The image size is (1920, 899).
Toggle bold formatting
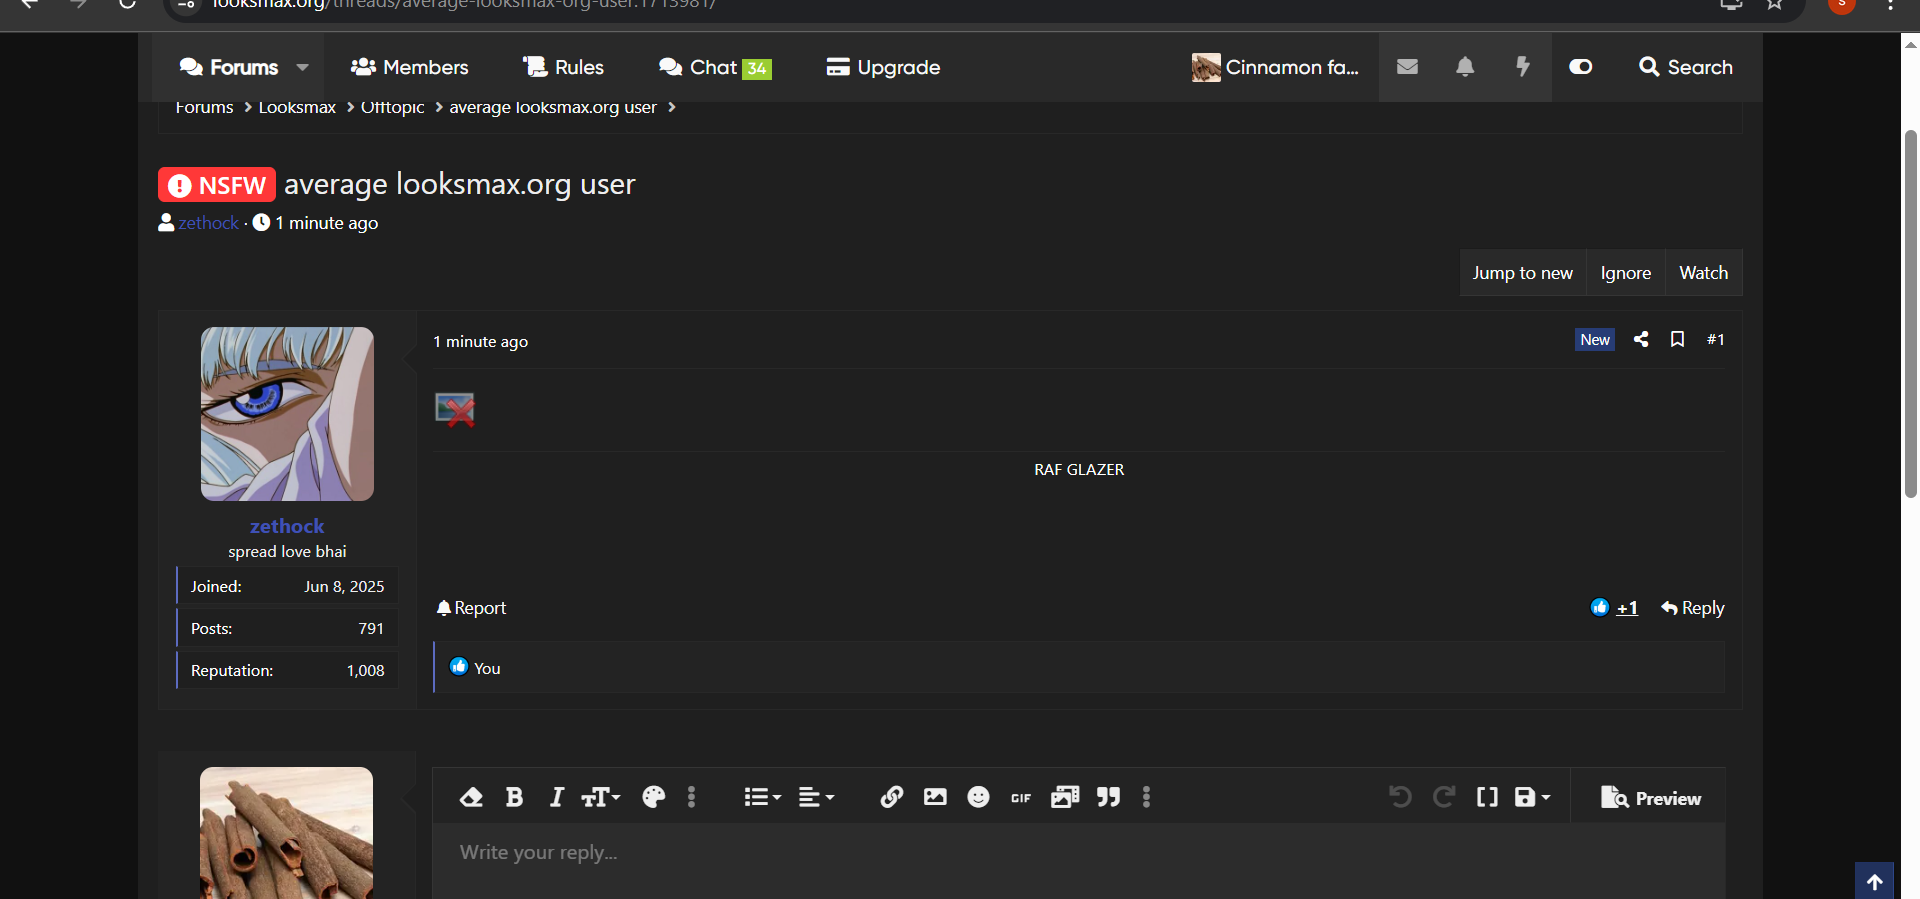[x=514, y=797]
